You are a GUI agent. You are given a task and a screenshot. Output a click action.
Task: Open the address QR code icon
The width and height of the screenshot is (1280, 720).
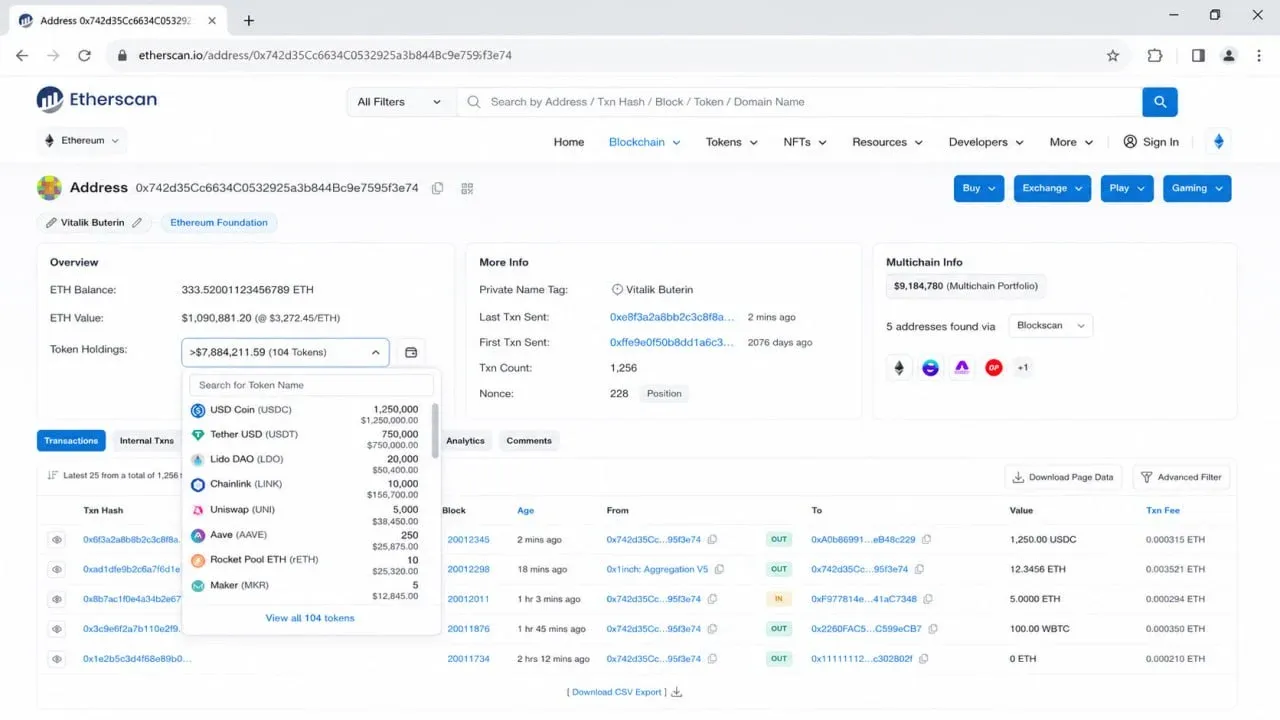pyautogui.click(x=467, y=188)
